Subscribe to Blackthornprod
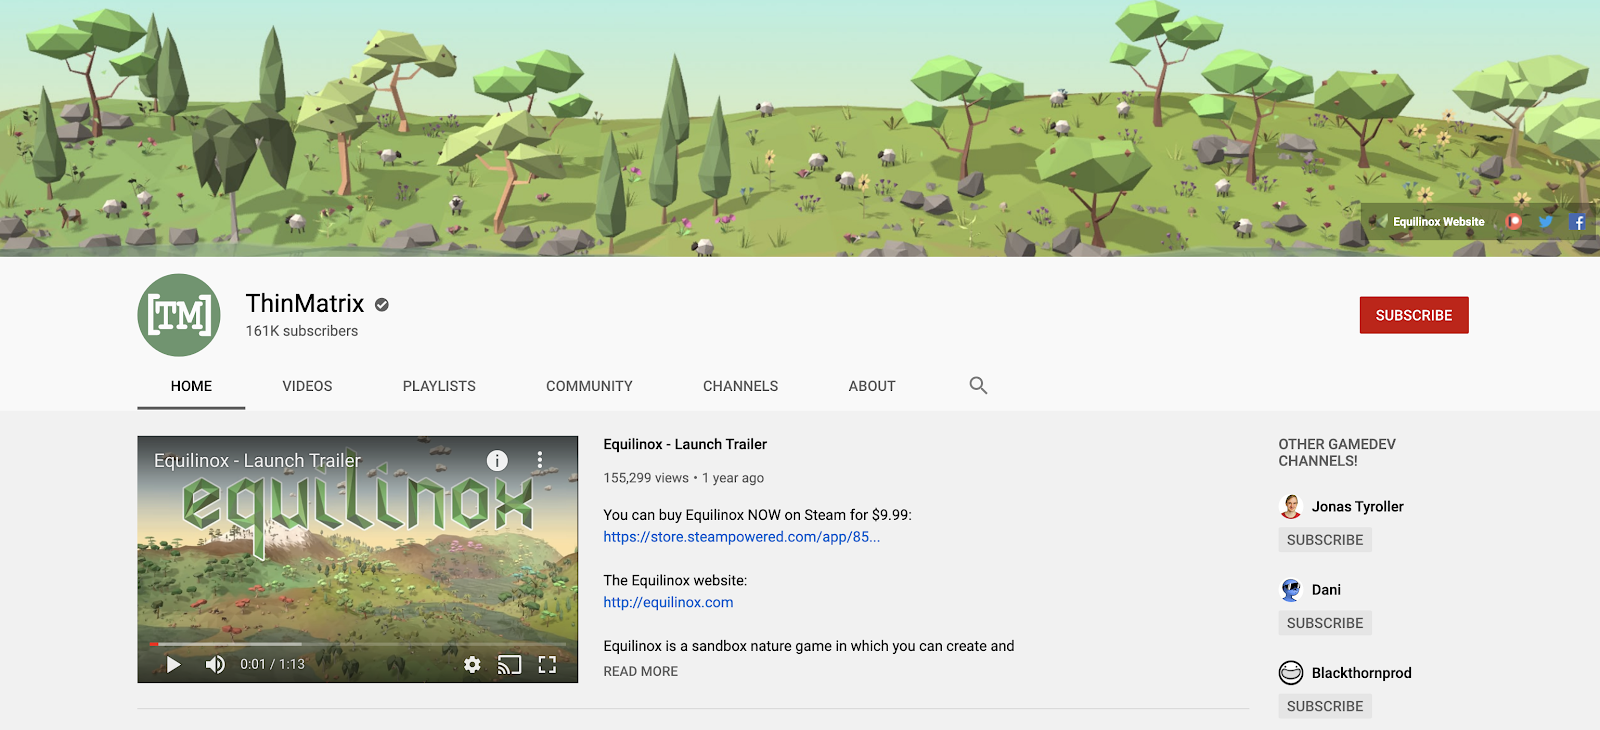1600x730 pixels. point(1325,706)
